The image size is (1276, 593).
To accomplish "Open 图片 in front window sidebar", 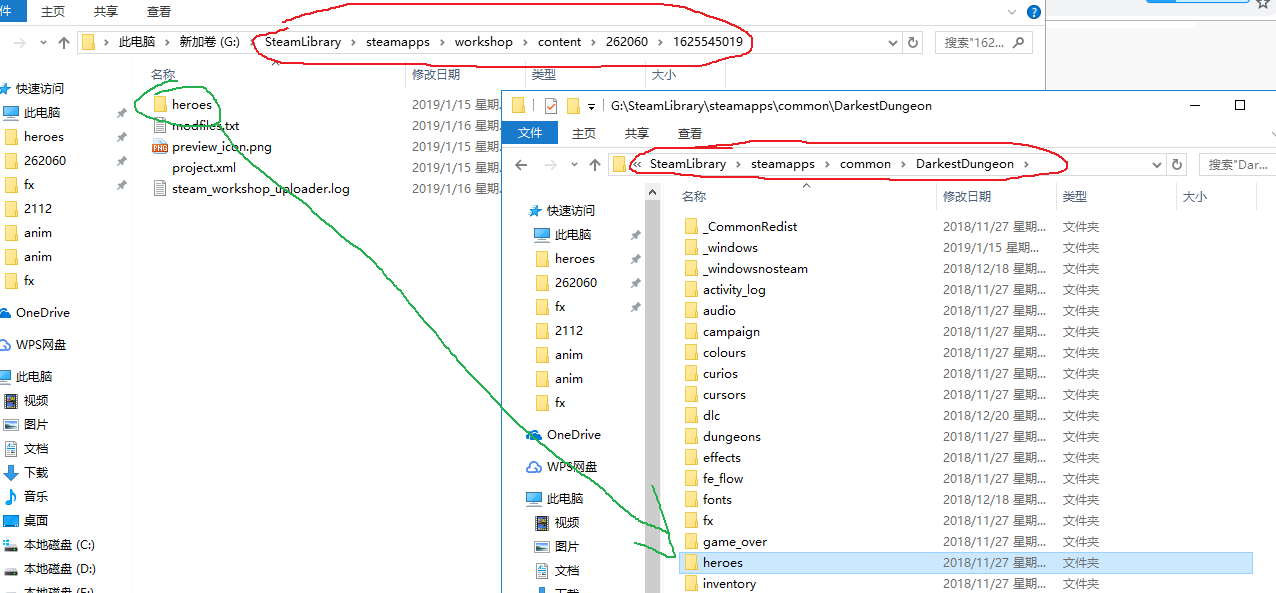I will click(x=567, y=547).
